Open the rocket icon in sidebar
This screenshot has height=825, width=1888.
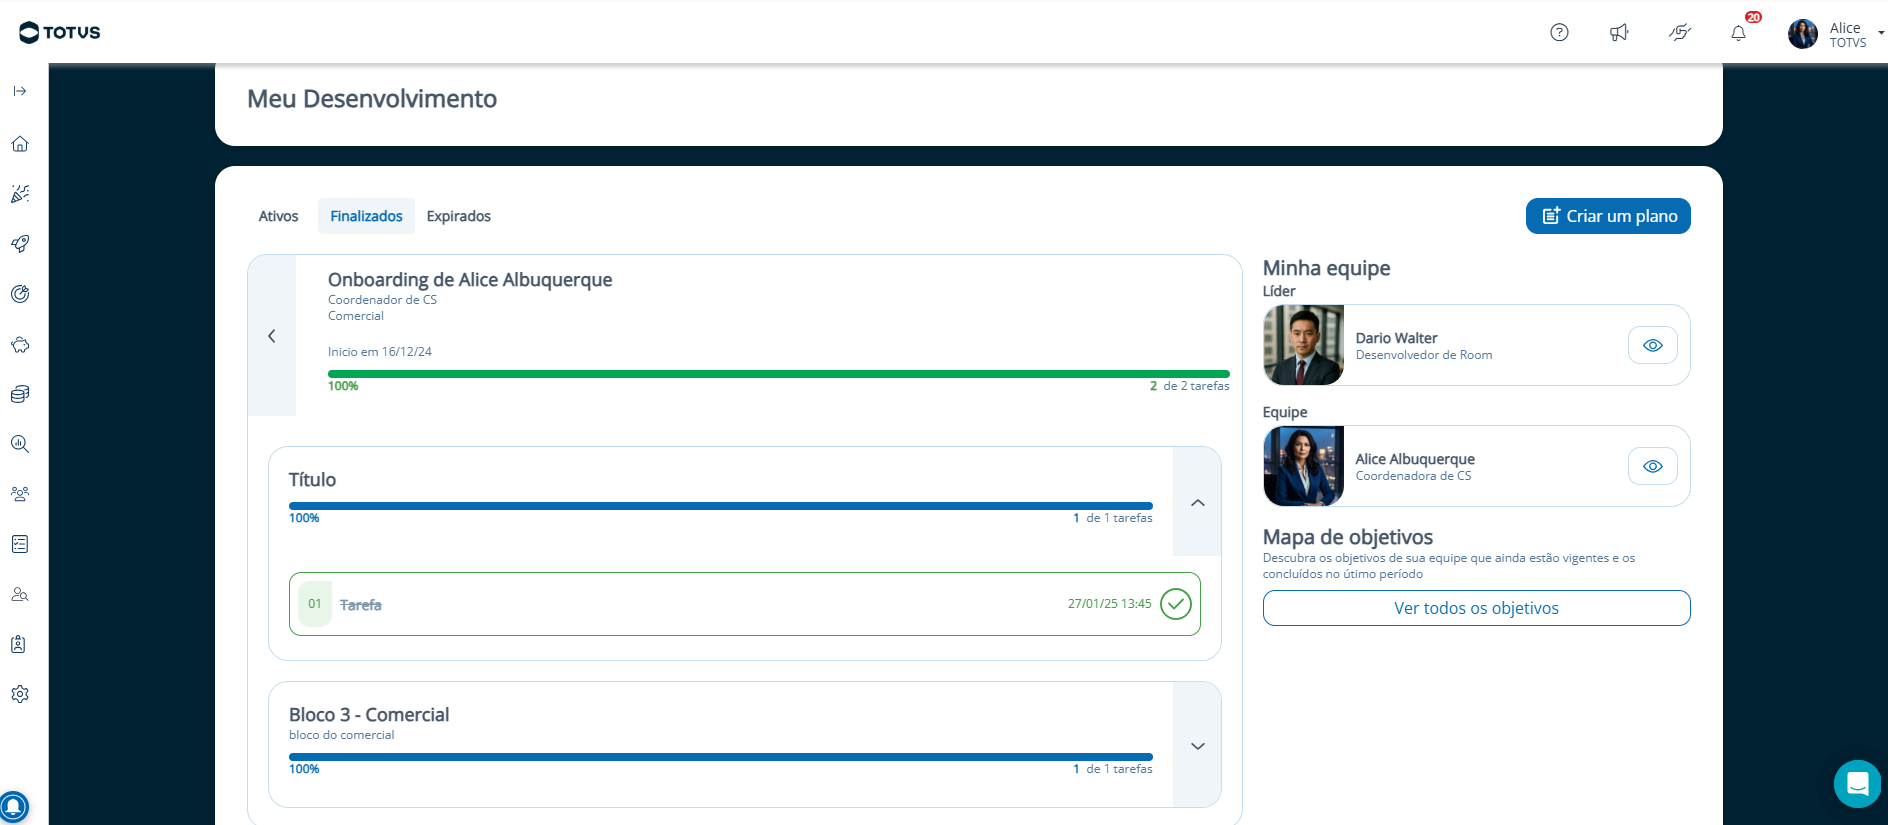[20, 244]
